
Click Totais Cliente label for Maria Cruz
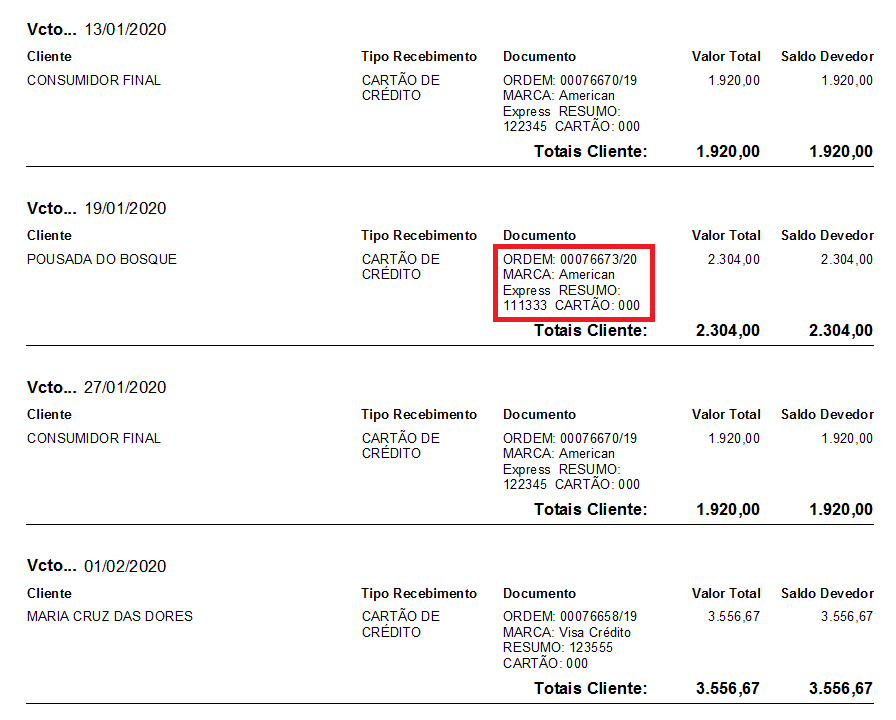coord(590,688)
